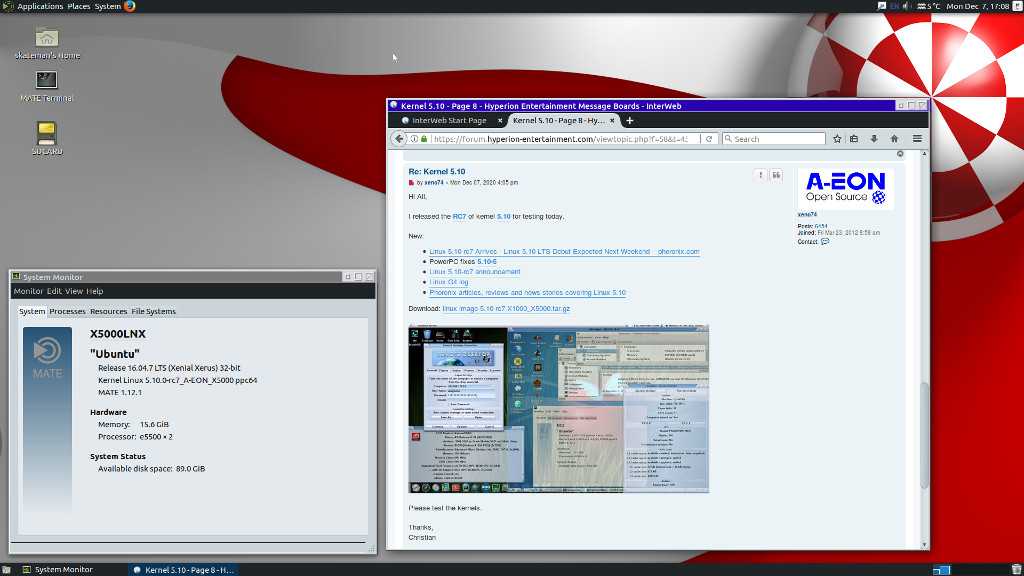Open the Monitor menu in System Monitor
Screen dimensions: 1024x576
coord(28,291)
